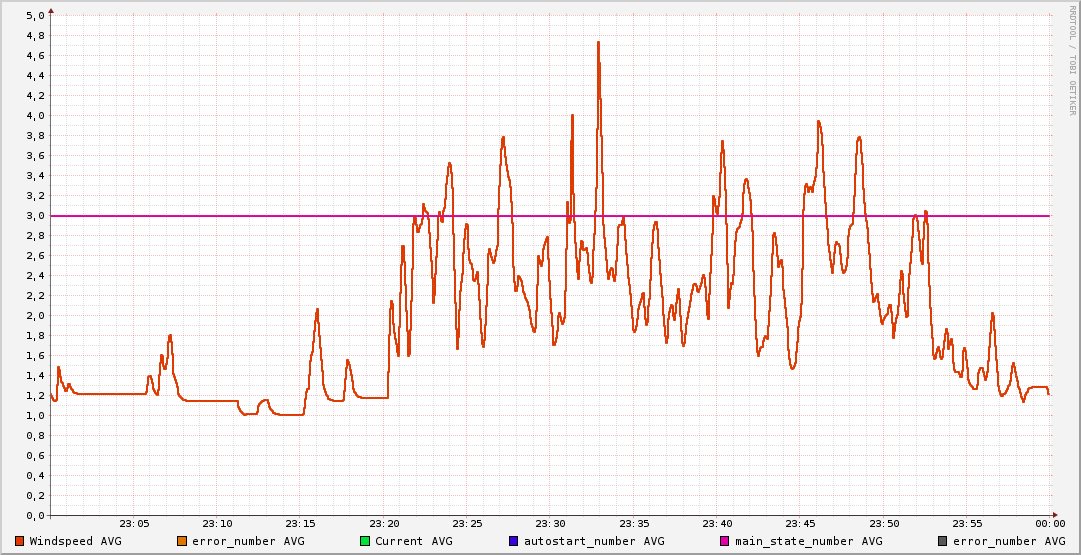Click the blue autostart_number legend swatch
Image resolution: width=1081 pixels, height=555 pixels.
(x=514, y=541)
